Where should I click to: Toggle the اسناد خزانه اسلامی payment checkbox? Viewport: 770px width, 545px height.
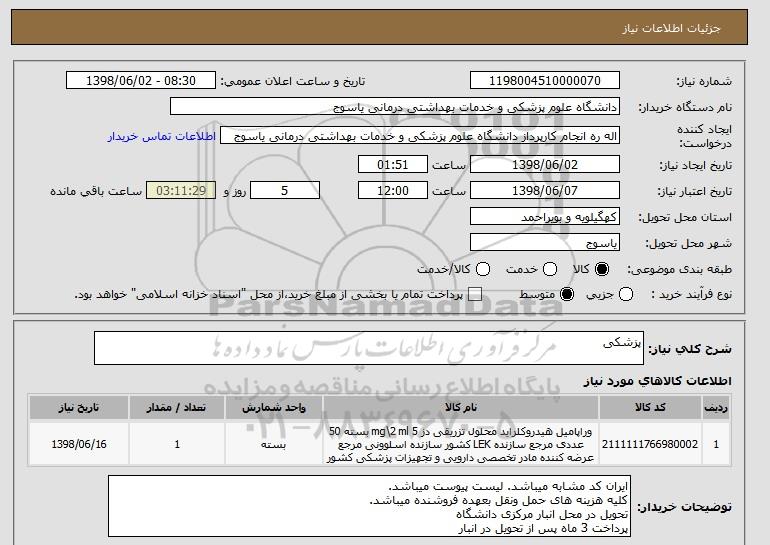coord(474,295)
